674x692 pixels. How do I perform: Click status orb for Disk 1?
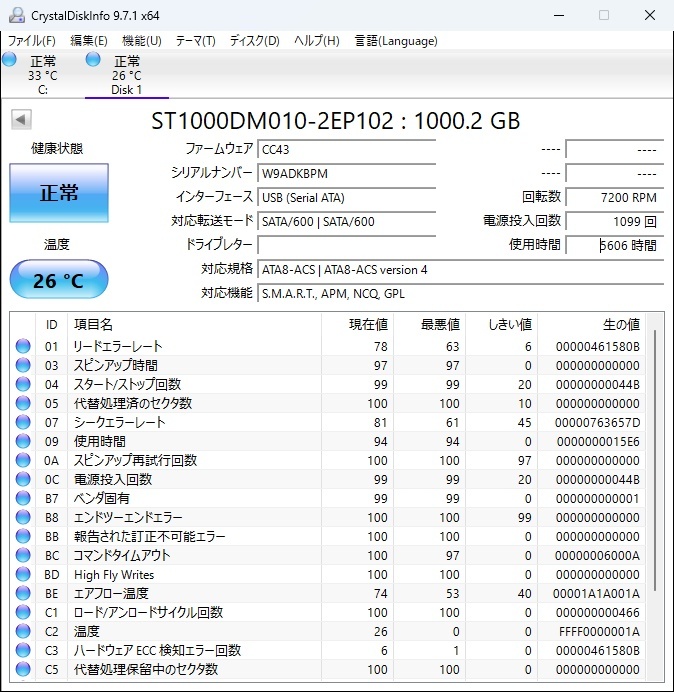[x=93, y=59]
